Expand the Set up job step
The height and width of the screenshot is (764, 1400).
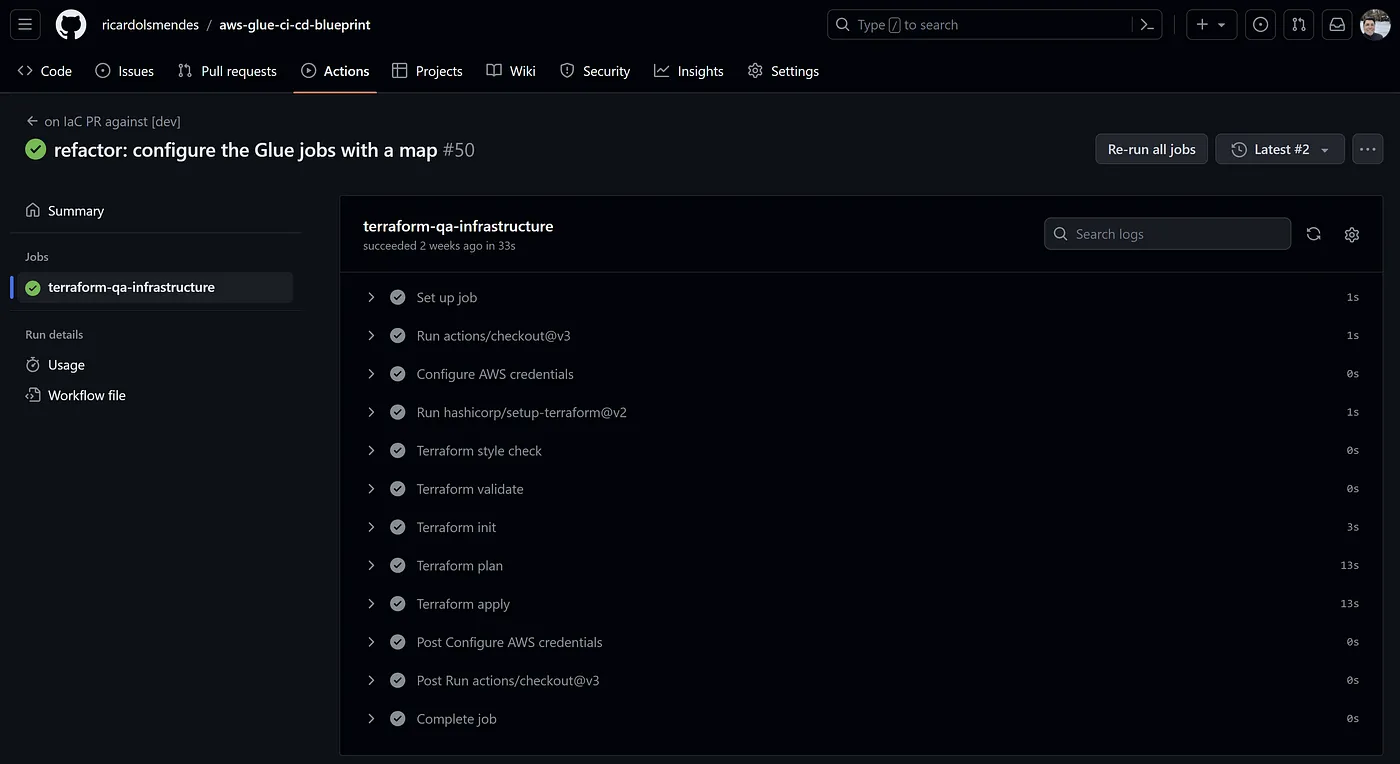[371, 297]
